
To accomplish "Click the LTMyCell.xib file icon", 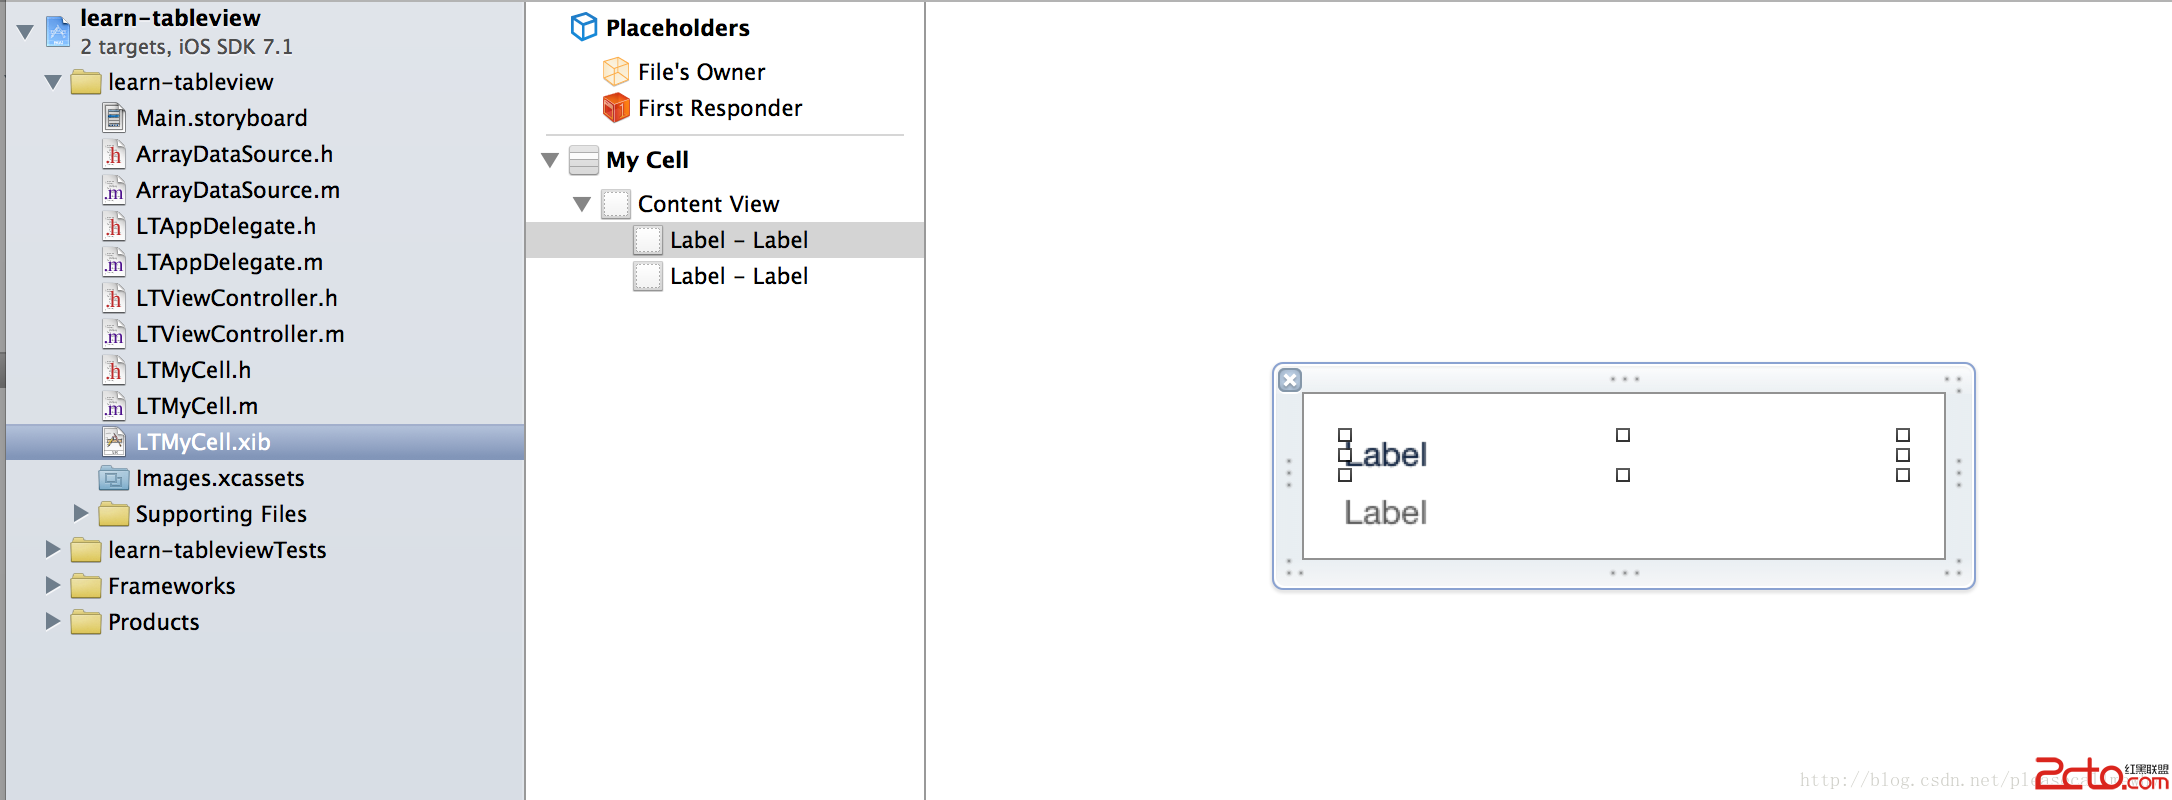I will point(115,442).
